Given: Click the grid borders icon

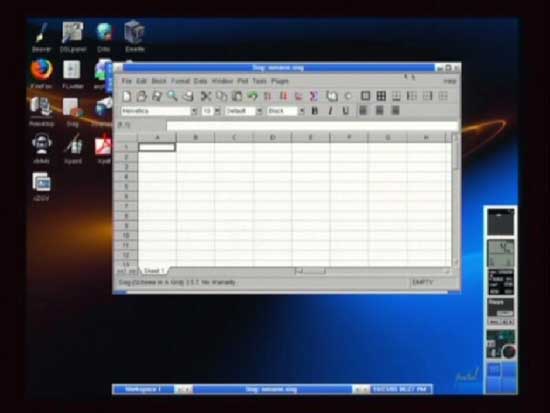Looking at the screenshot, I should pos(381,96).
